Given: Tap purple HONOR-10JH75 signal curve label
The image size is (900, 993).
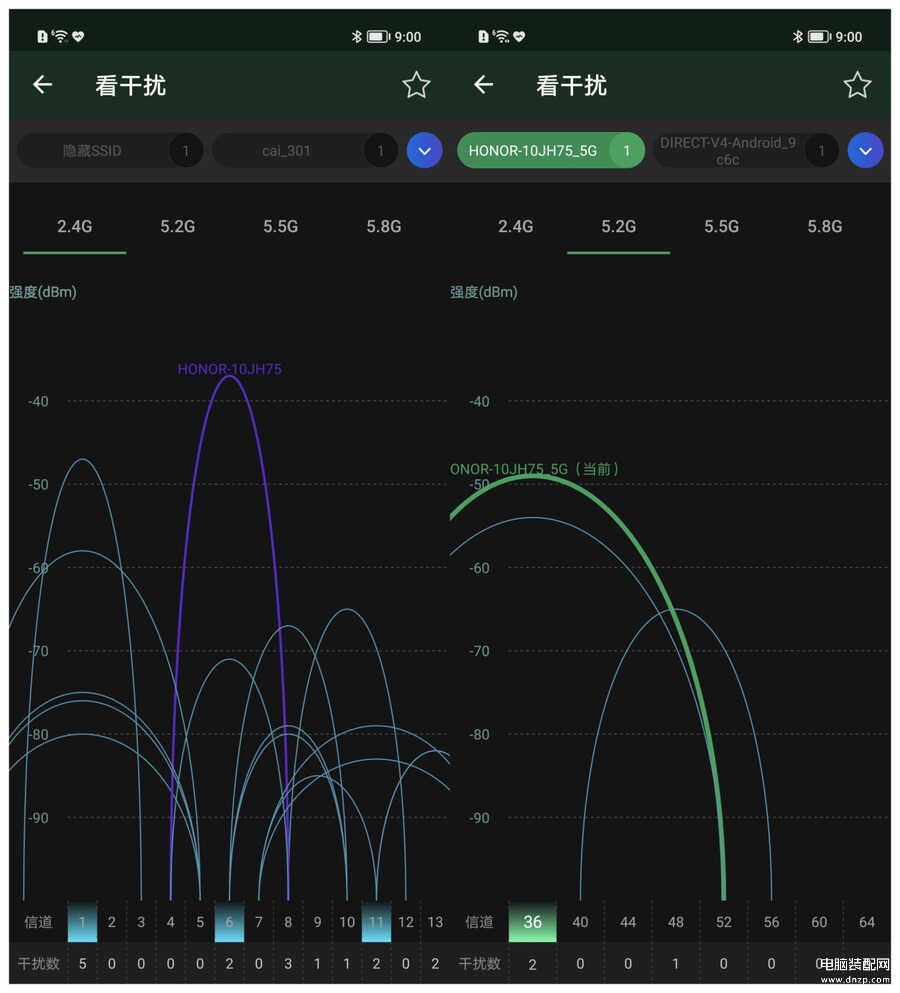Looking at the screenshot, I should (x=229, y=369).
